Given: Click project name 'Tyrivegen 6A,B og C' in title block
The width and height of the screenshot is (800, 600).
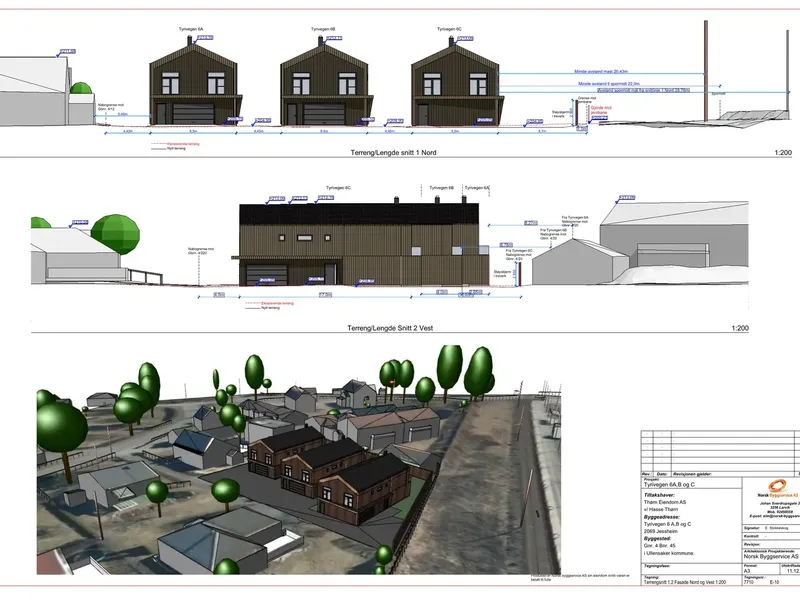Looking at the screenshot, I should pos(669,484).
